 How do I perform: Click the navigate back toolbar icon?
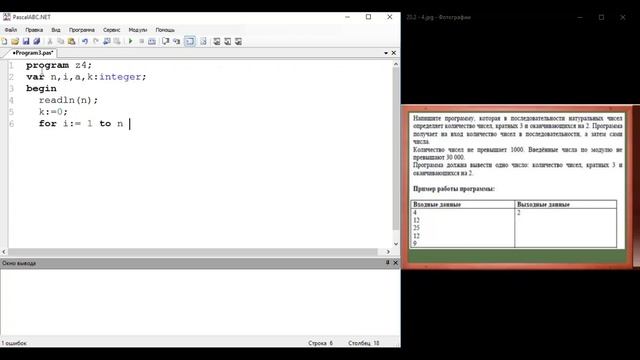tap(107, 41)
